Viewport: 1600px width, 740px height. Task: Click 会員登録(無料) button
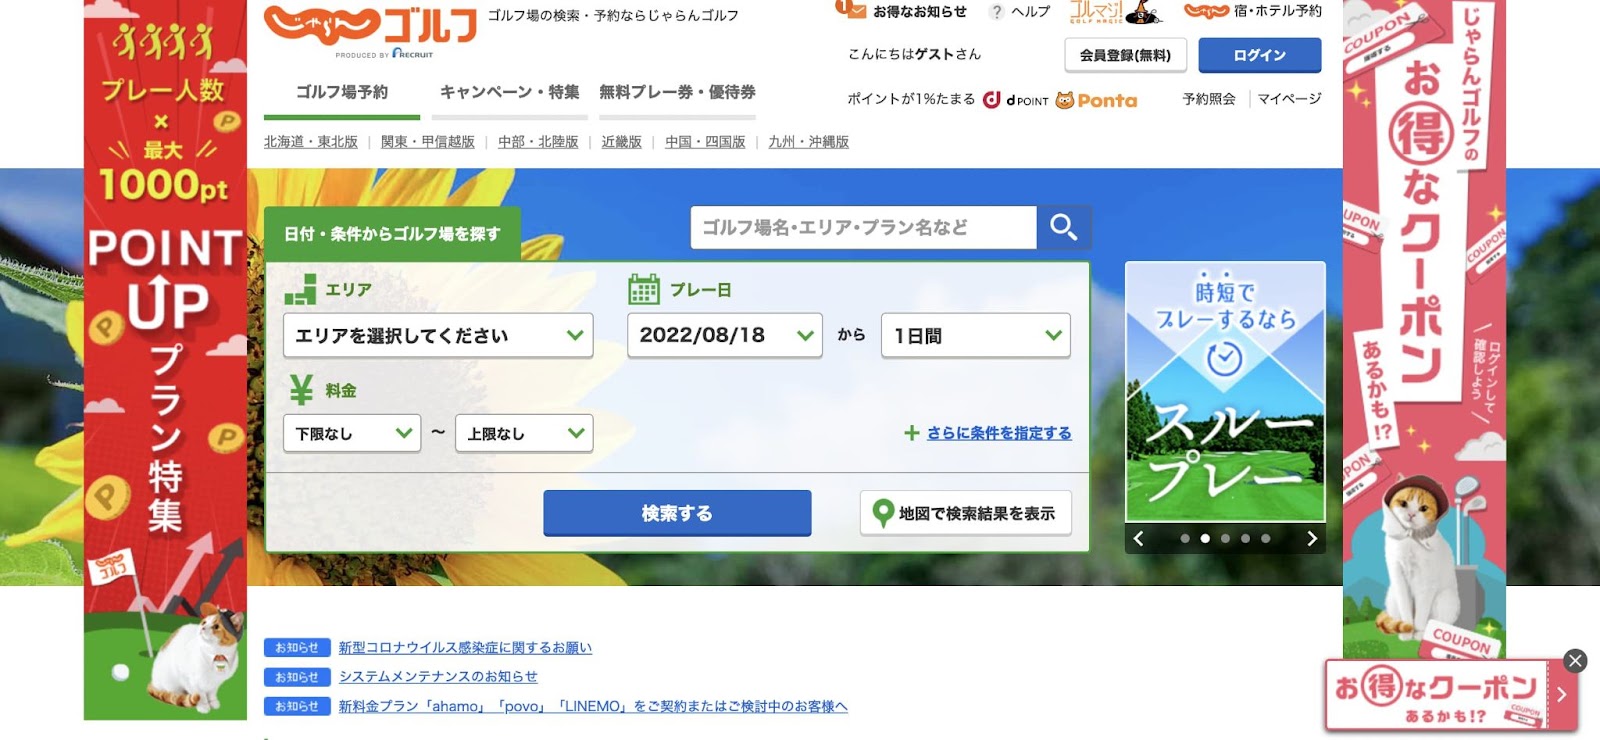[x=1125, y=55]
